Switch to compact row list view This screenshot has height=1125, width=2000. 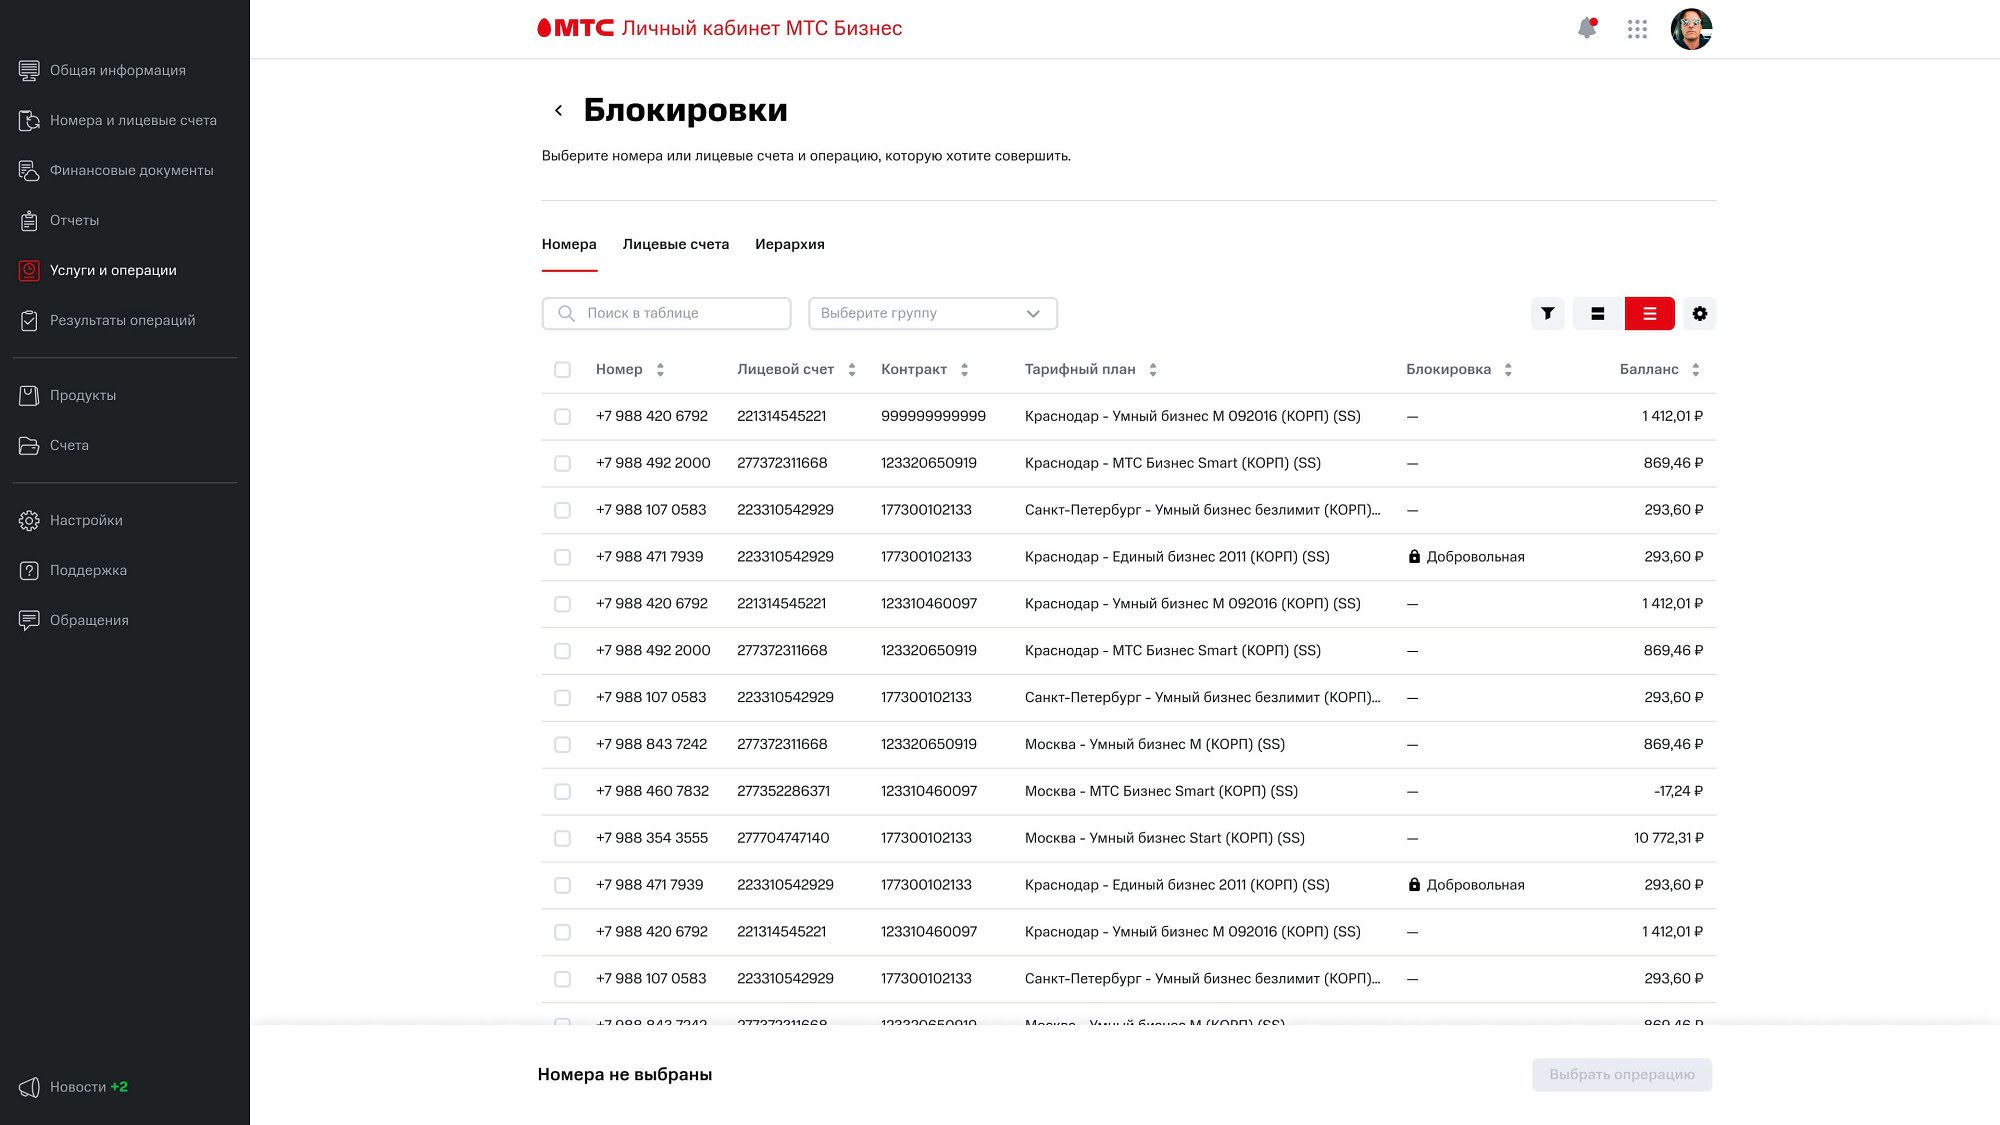pos(1649,313)
